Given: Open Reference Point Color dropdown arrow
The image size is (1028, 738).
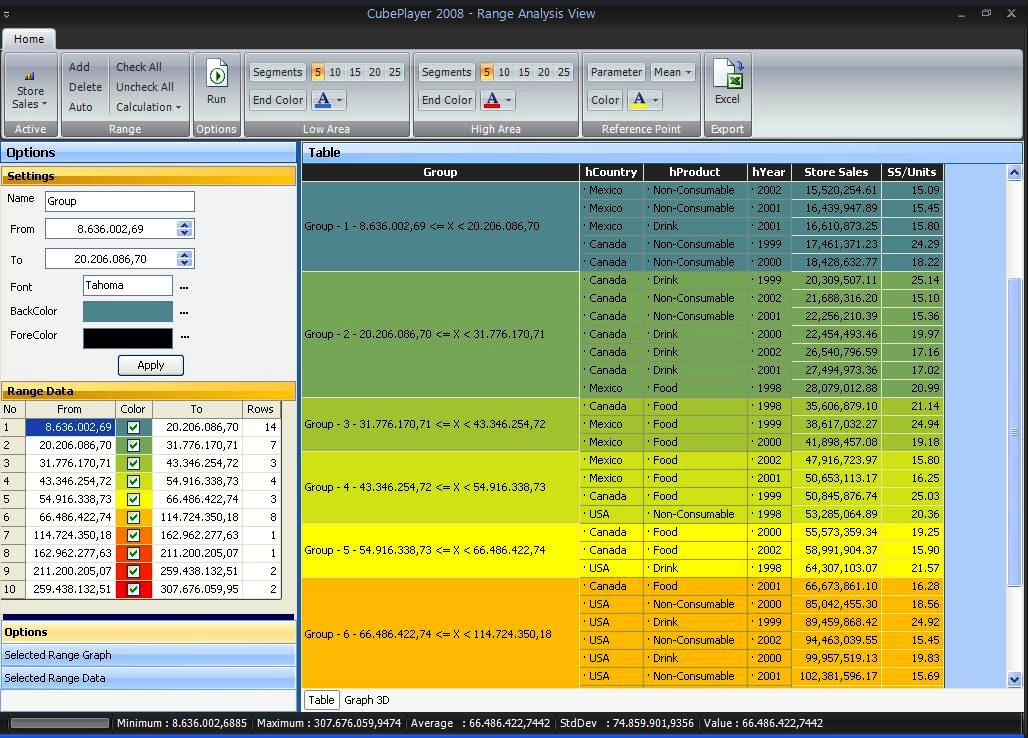Looking at the screenshot, I should (655, 100).
